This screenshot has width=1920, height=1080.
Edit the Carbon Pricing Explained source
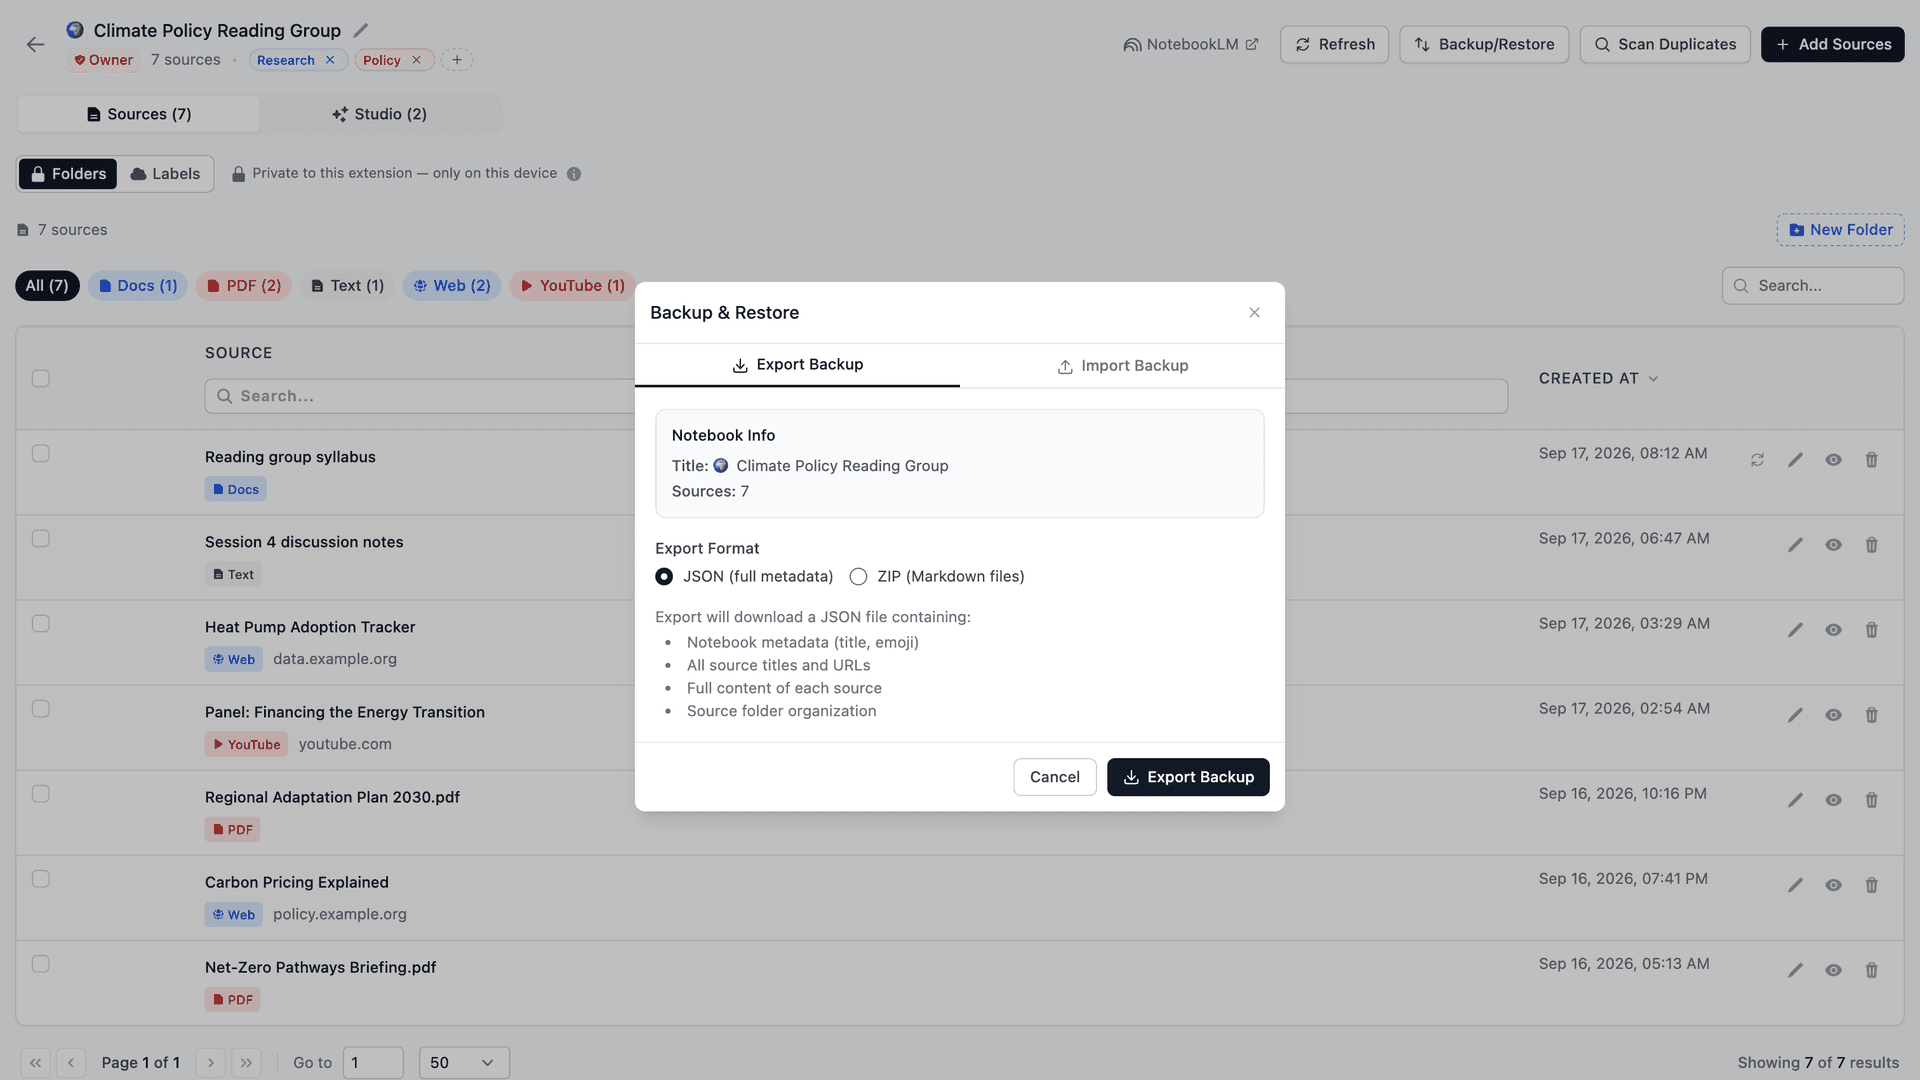[x=1795, y=885]
